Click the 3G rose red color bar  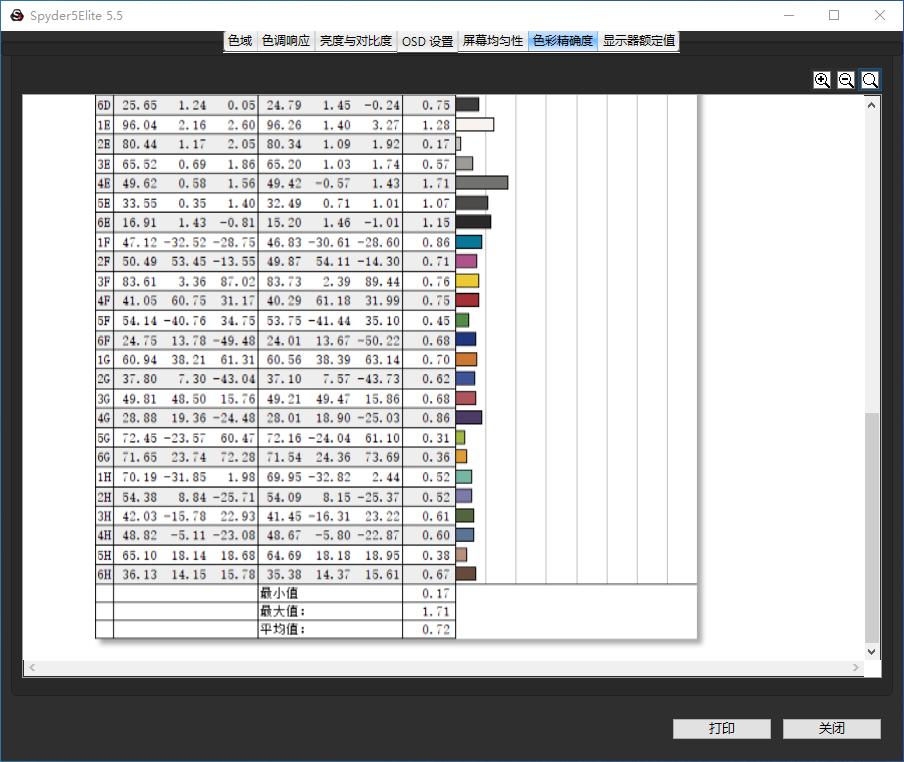click(x=466, y=398)
